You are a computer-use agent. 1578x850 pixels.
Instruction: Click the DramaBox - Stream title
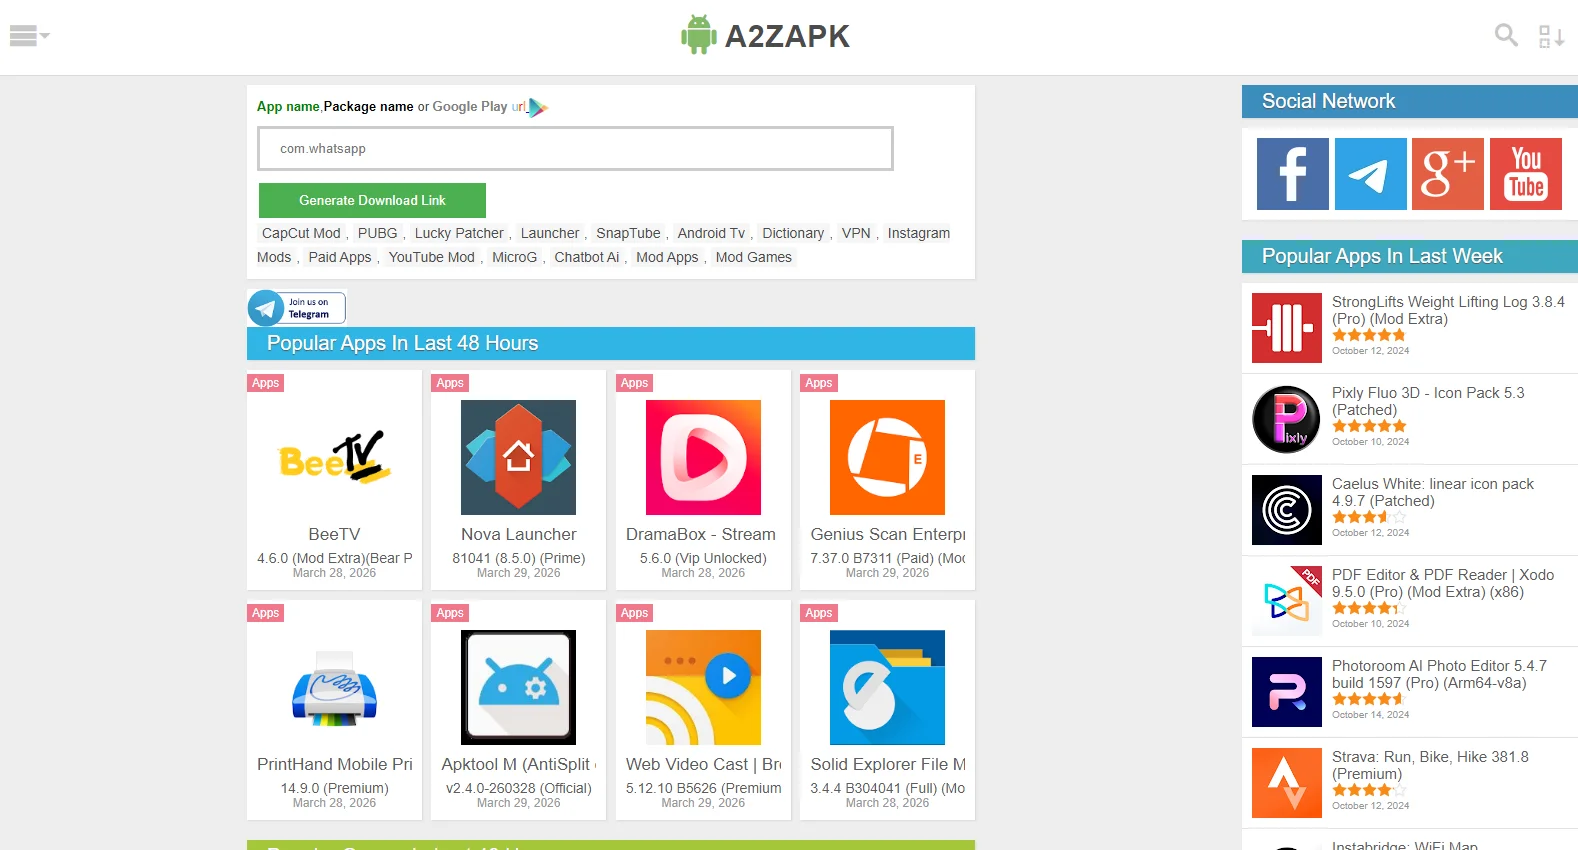click(x=701, y=535)
